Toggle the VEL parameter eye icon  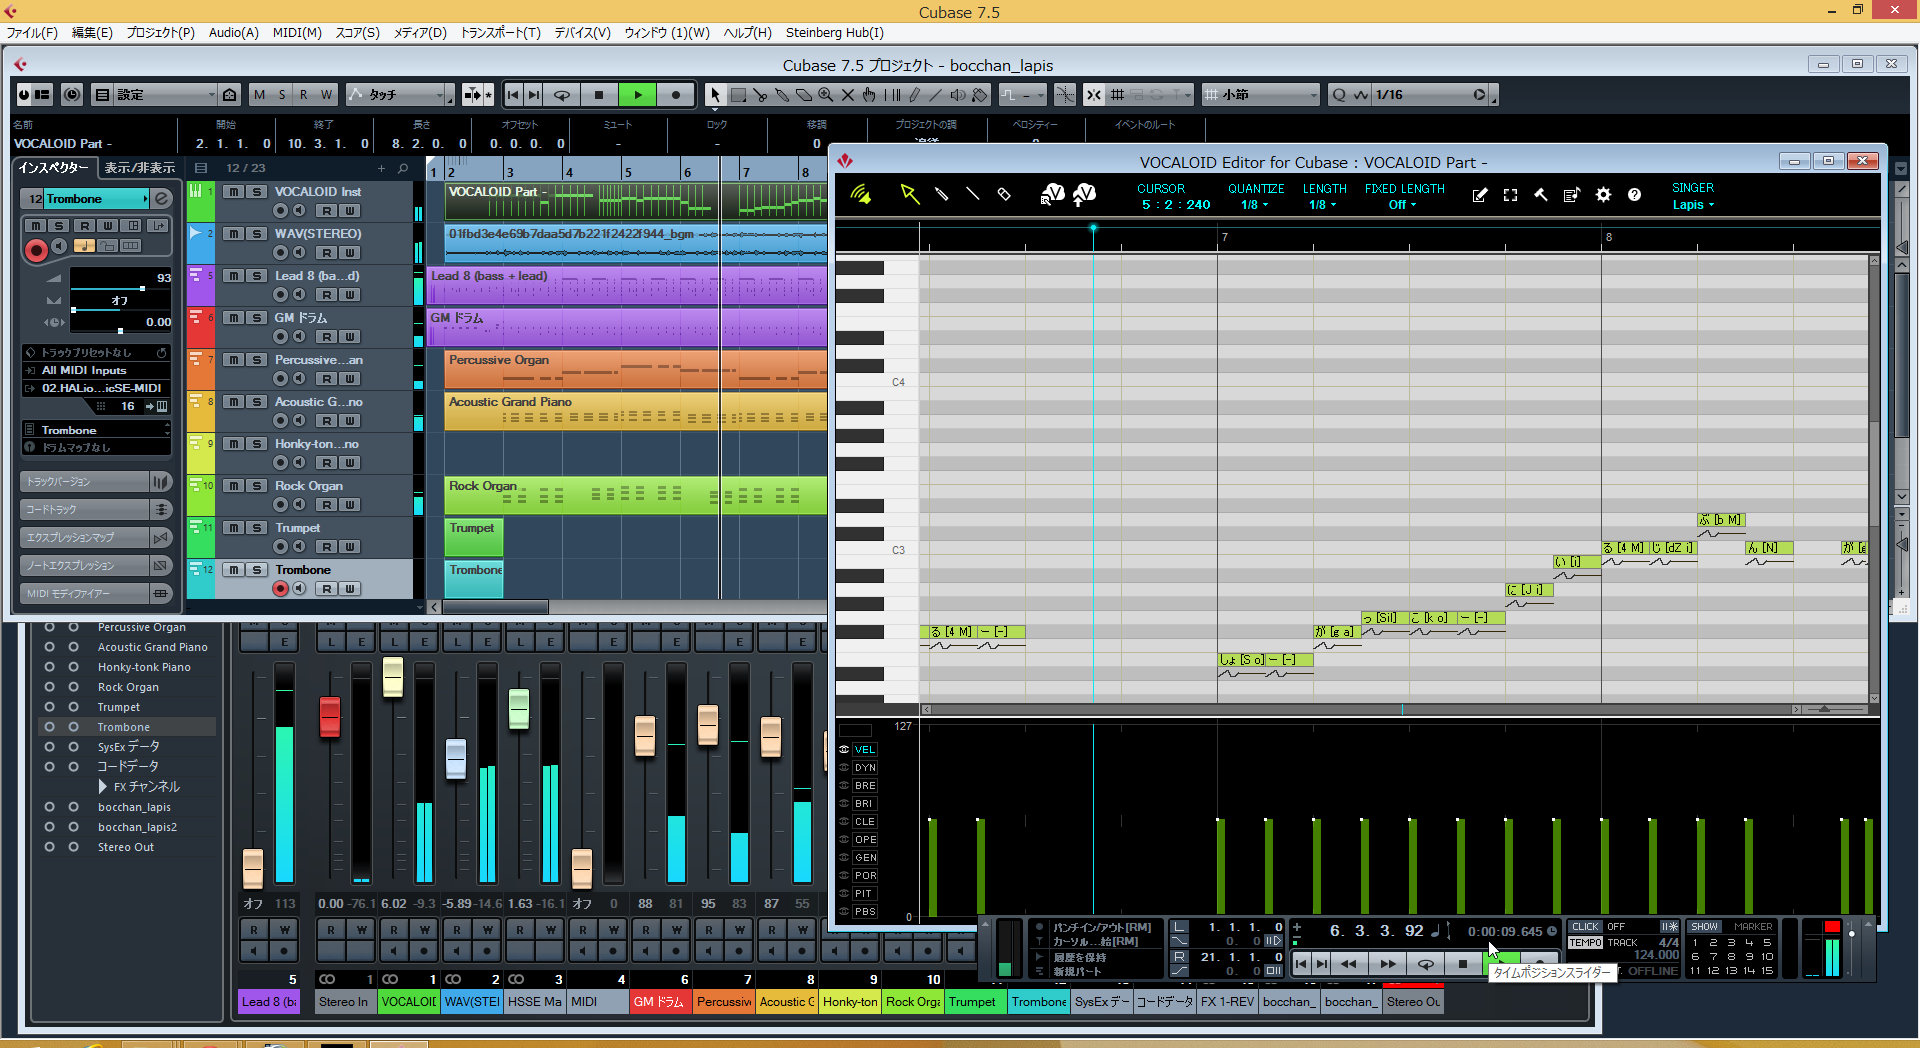click(x=844, y=750)
